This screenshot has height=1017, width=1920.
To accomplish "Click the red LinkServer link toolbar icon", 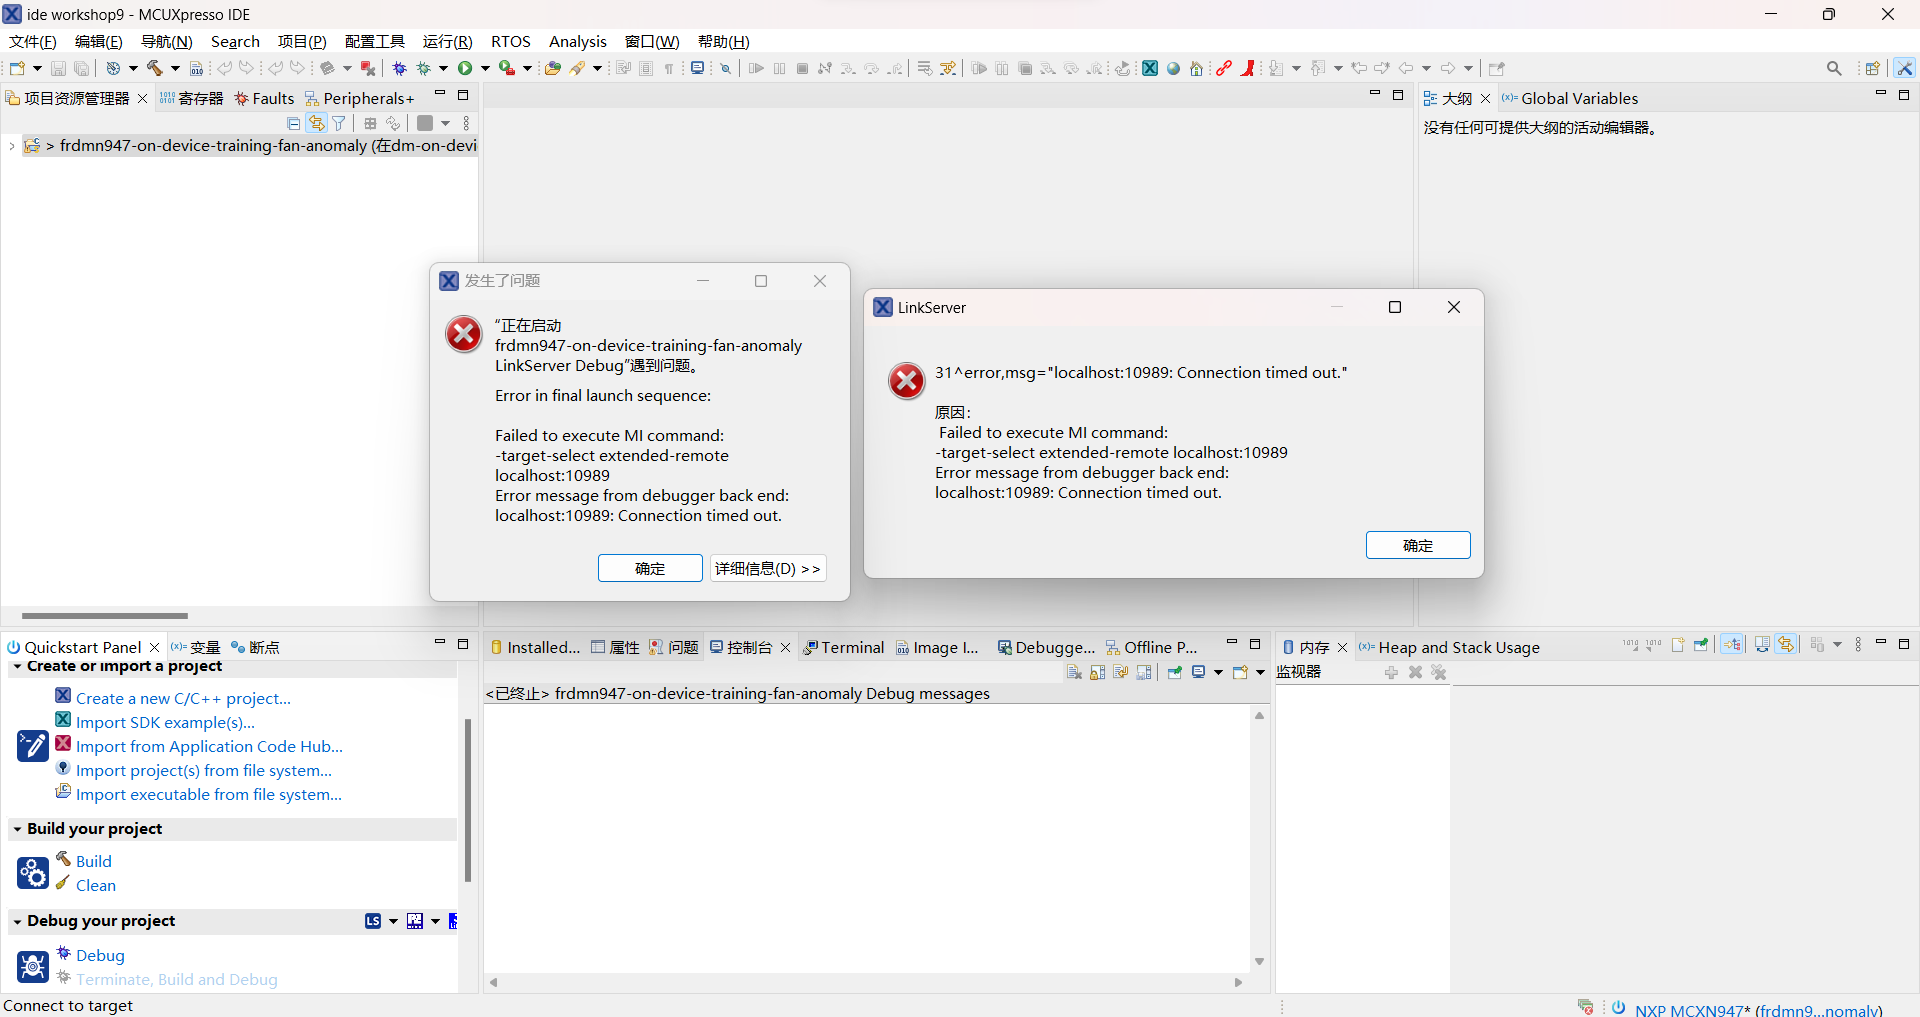I will [1224, 68].
